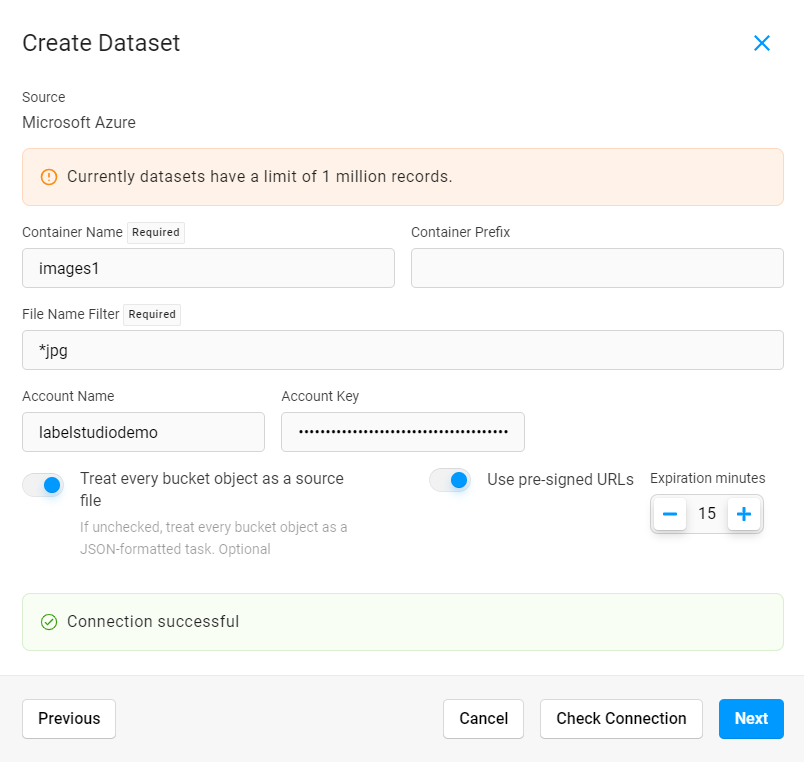Click the Expiration minutes value field

pos(707,513)
